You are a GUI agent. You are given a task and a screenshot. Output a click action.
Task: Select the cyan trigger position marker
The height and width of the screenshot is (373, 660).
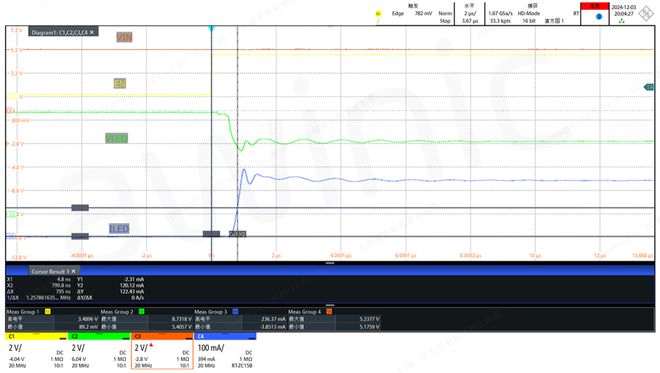(211, 28)
